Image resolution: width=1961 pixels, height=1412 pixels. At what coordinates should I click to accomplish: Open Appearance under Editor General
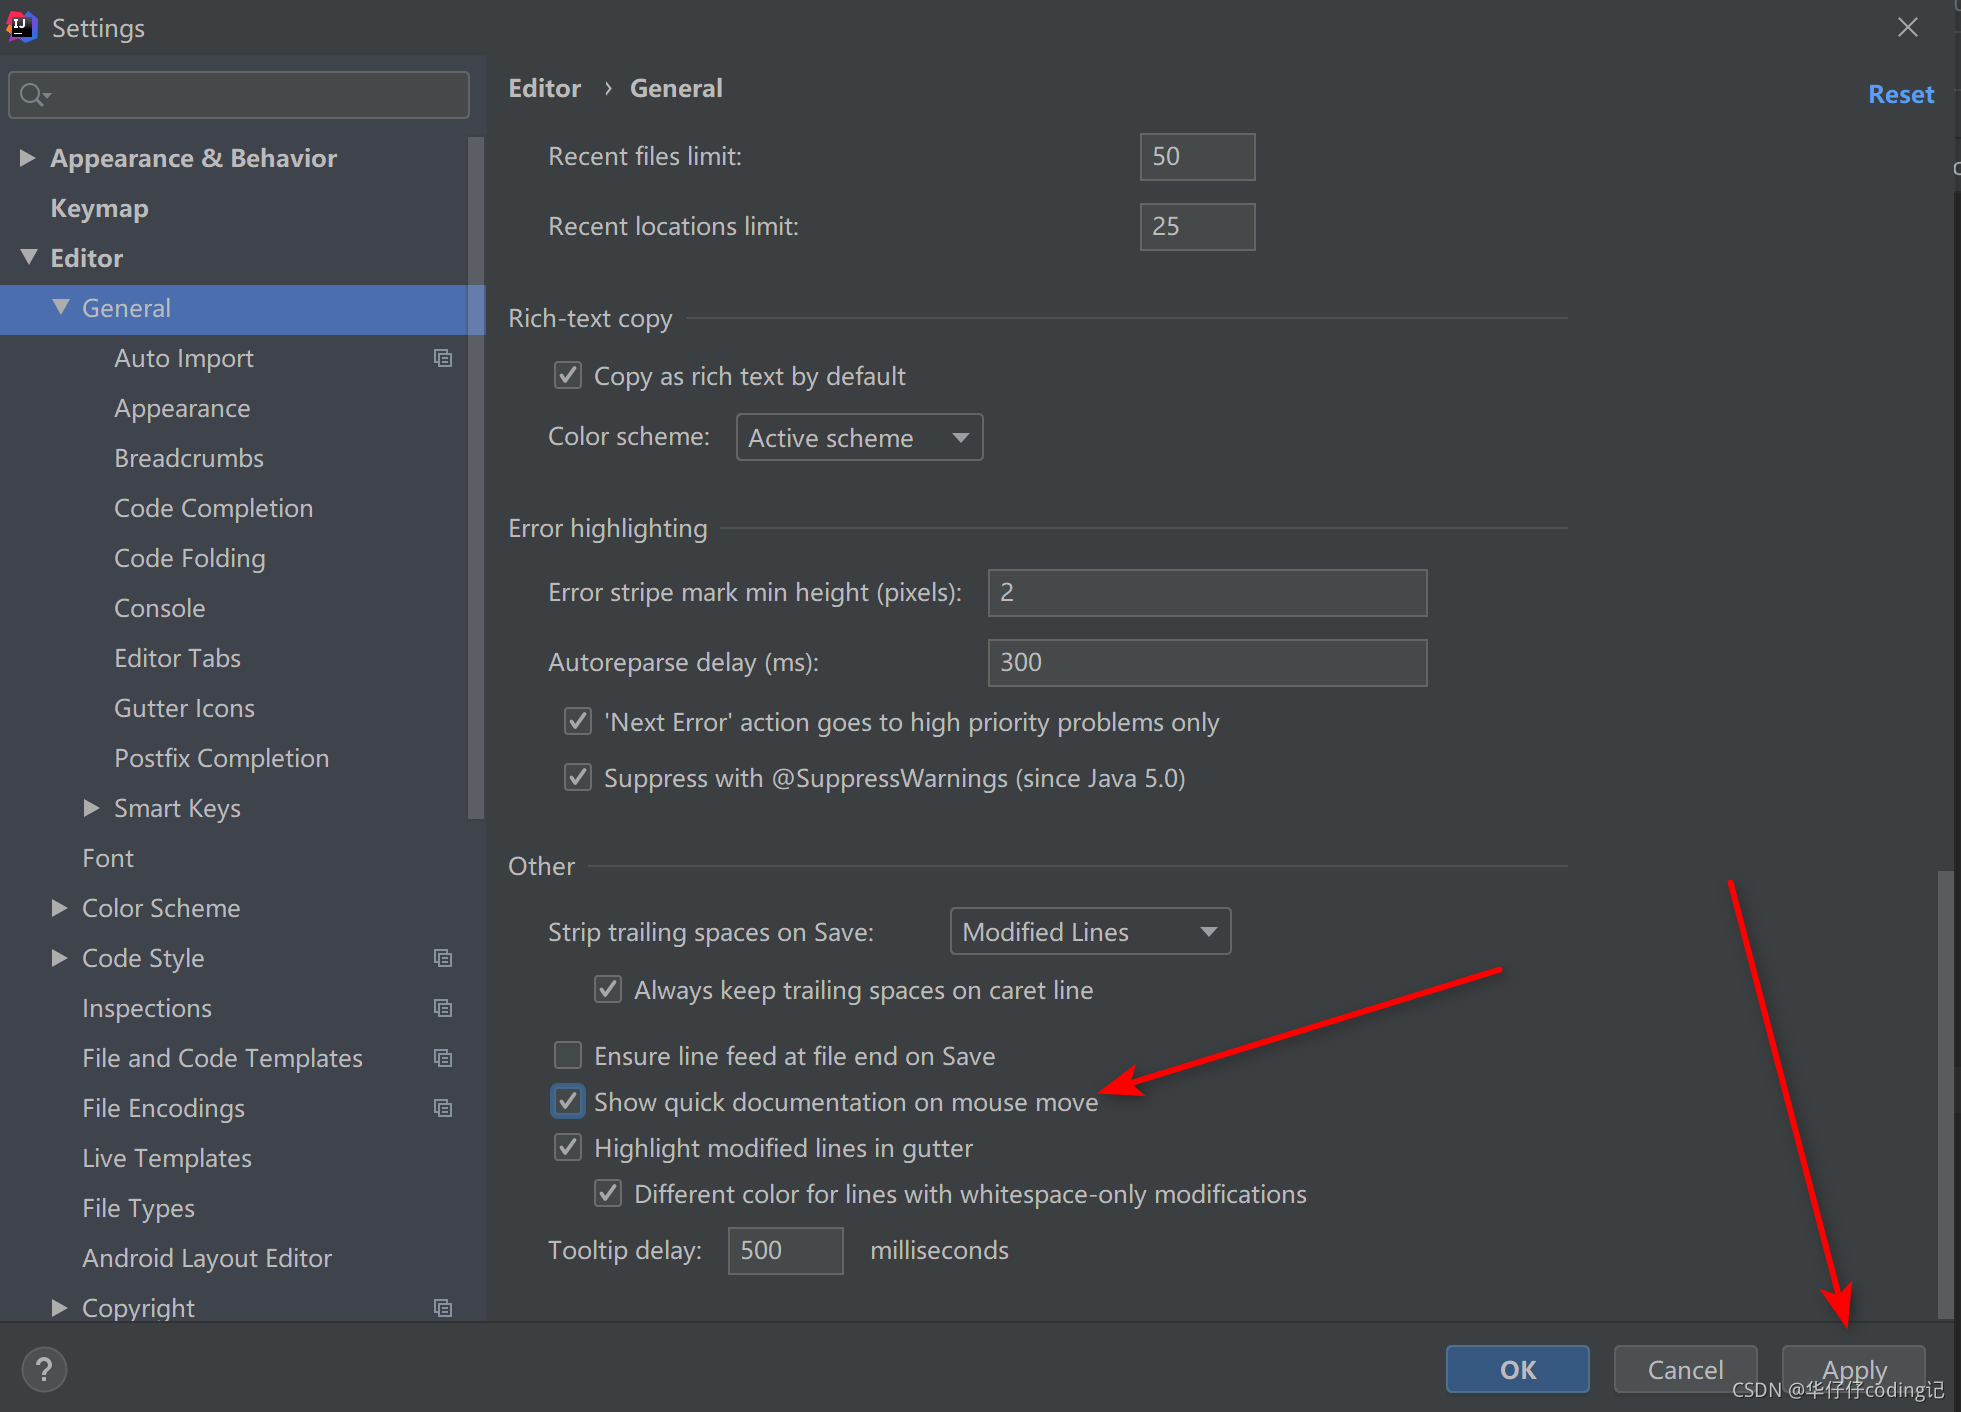click(182, 408)
